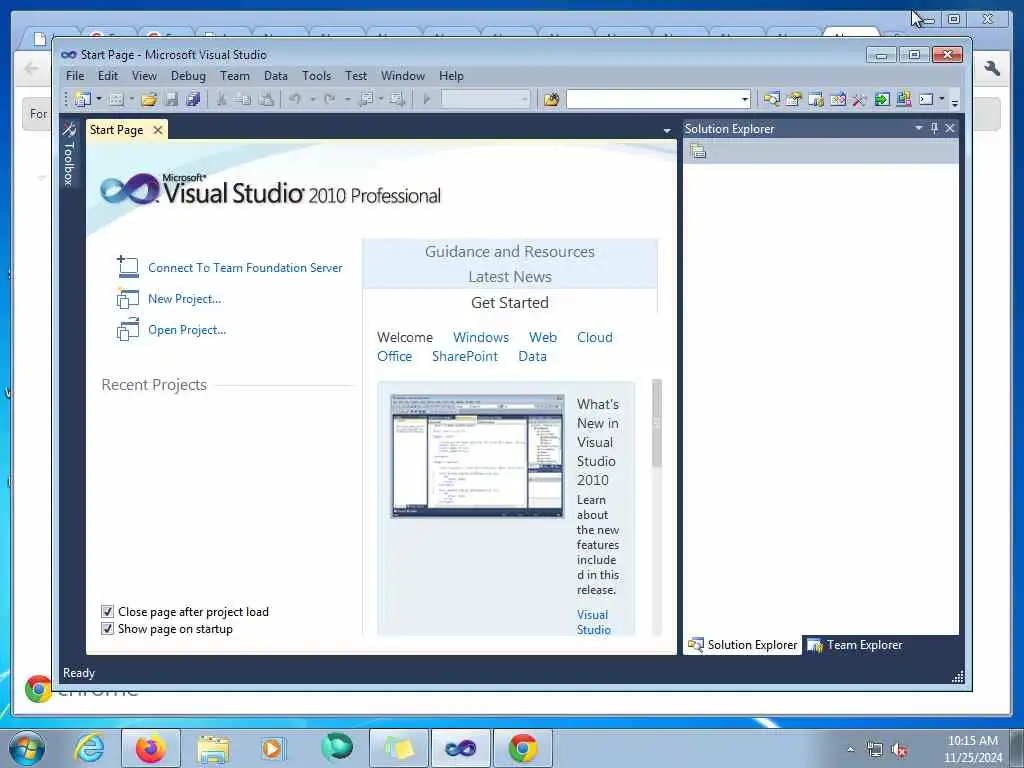Close the Start Page tab
The width and height of the screenshot is (1024, 768).
click(157, 130)
